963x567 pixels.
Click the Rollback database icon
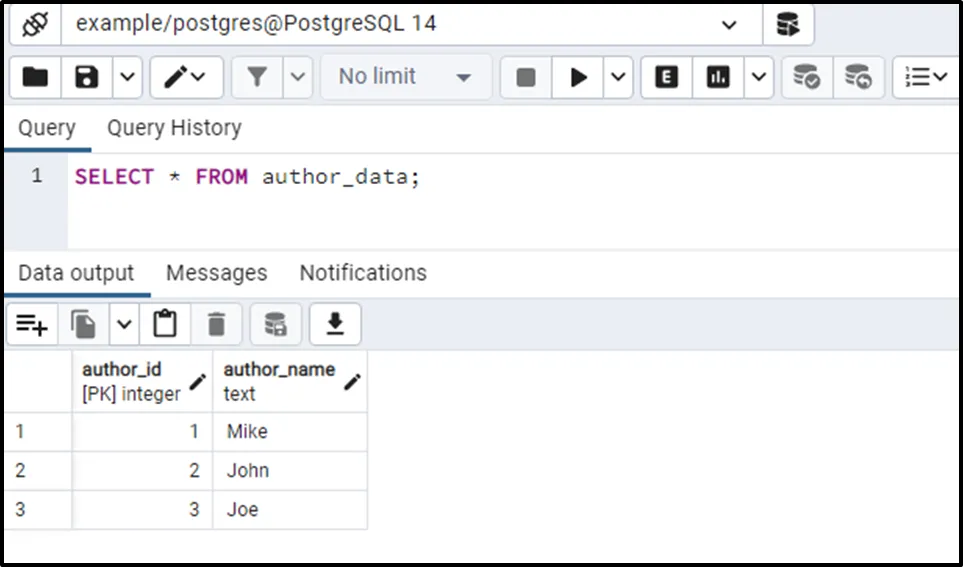tap(858, 77)
